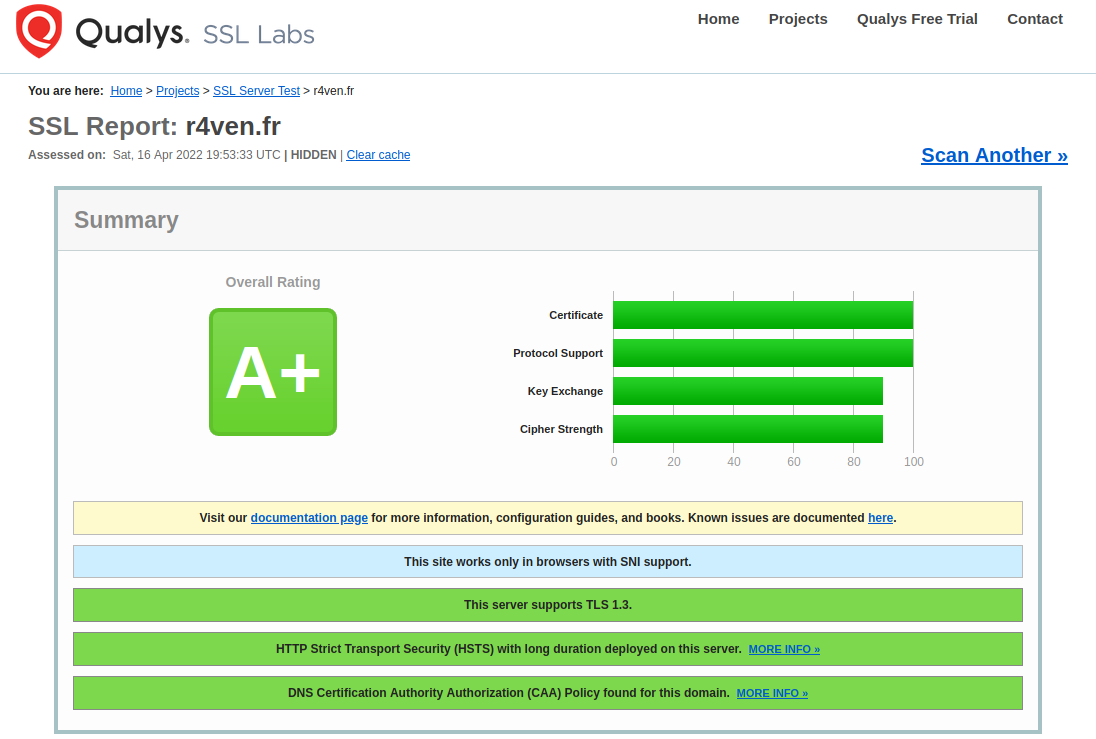Screen dimensions: 1096x739
Task: Follow the SSL Server Test breadcrumb link
Action: pos(257,91)
